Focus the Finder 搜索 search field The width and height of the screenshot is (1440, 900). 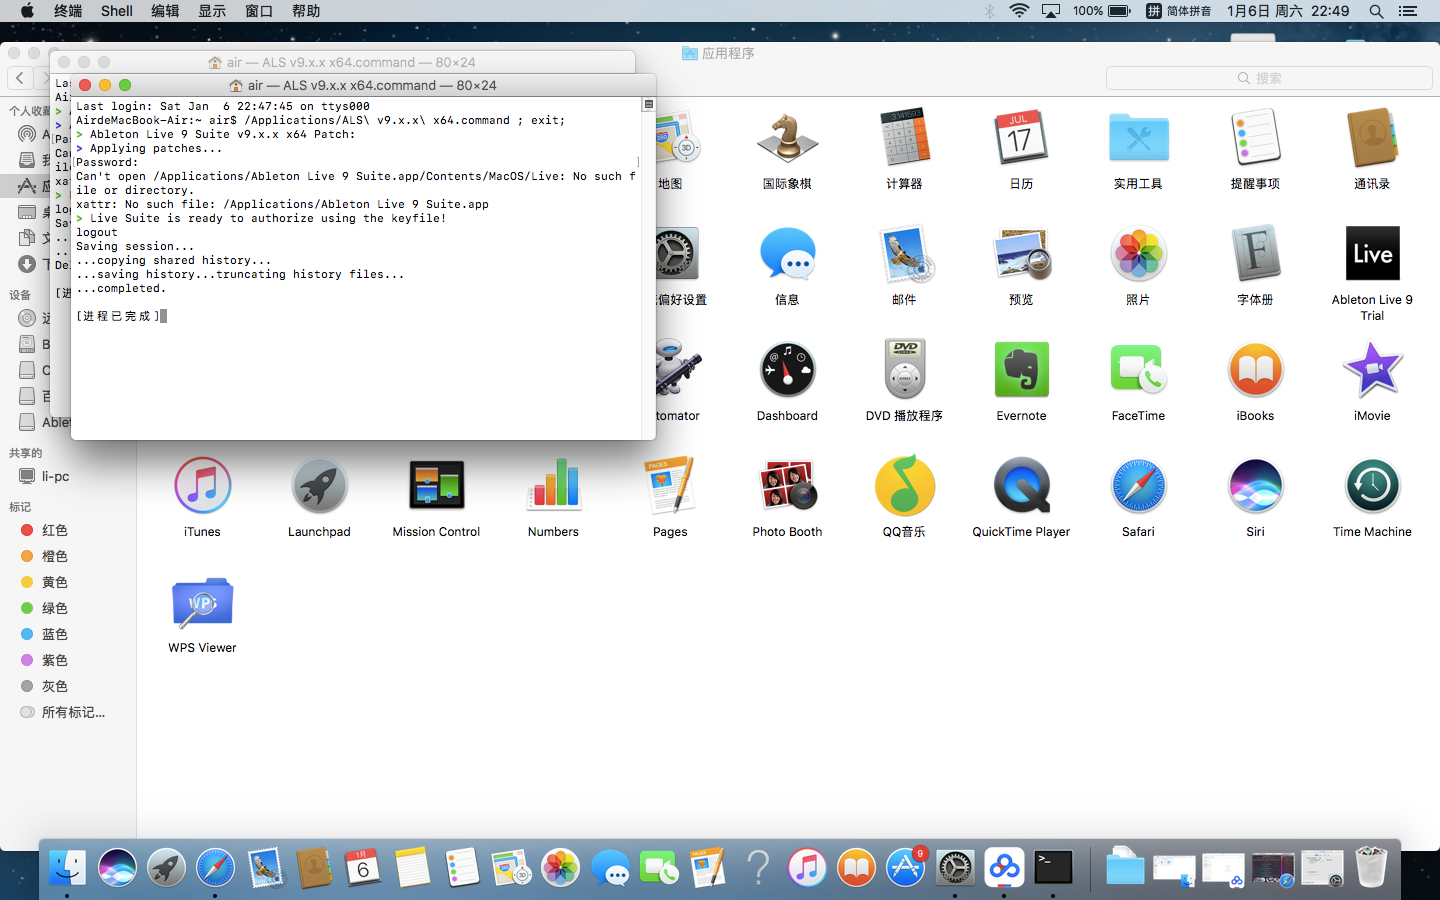(1269, 78)
